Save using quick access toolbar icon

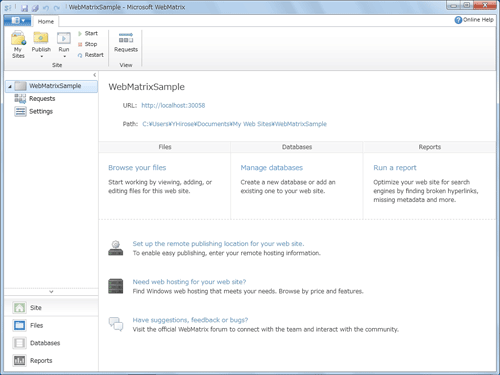[24, 7]
